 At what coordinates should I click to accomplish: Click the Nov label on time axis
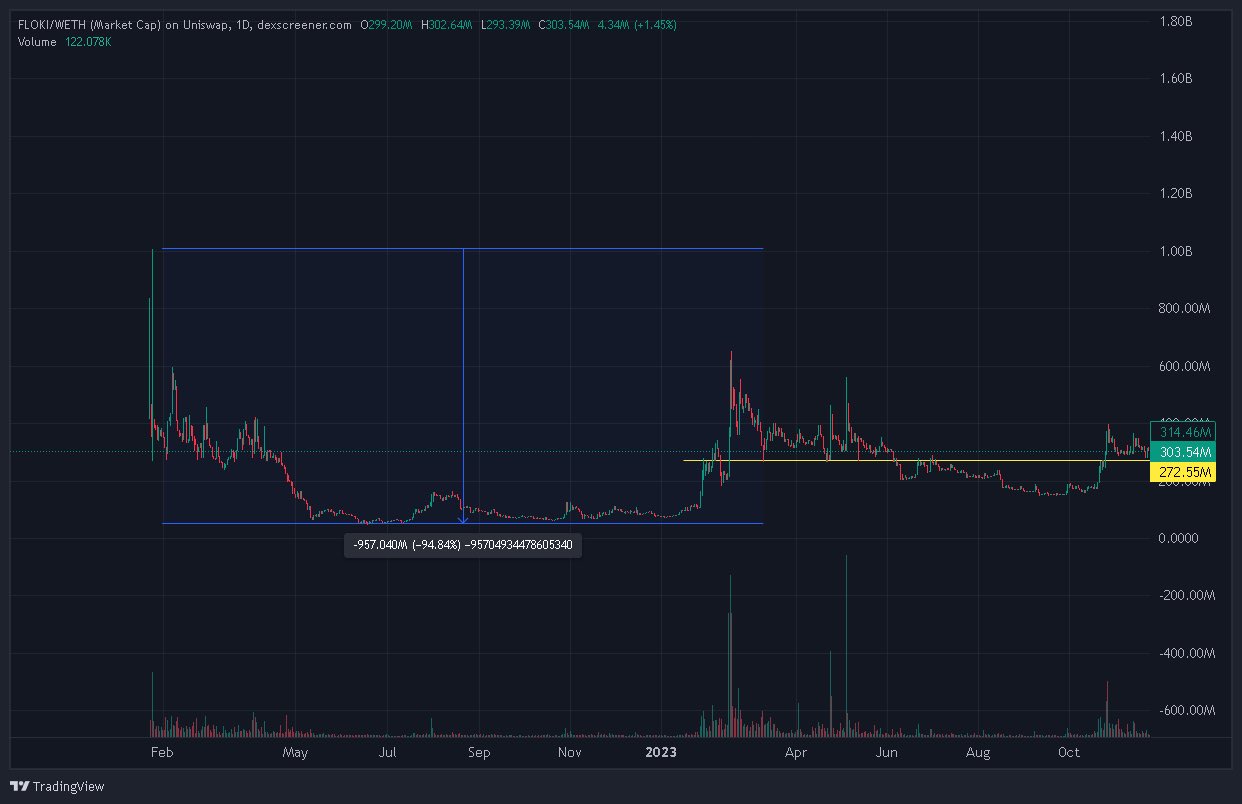(x=569, y=753)
